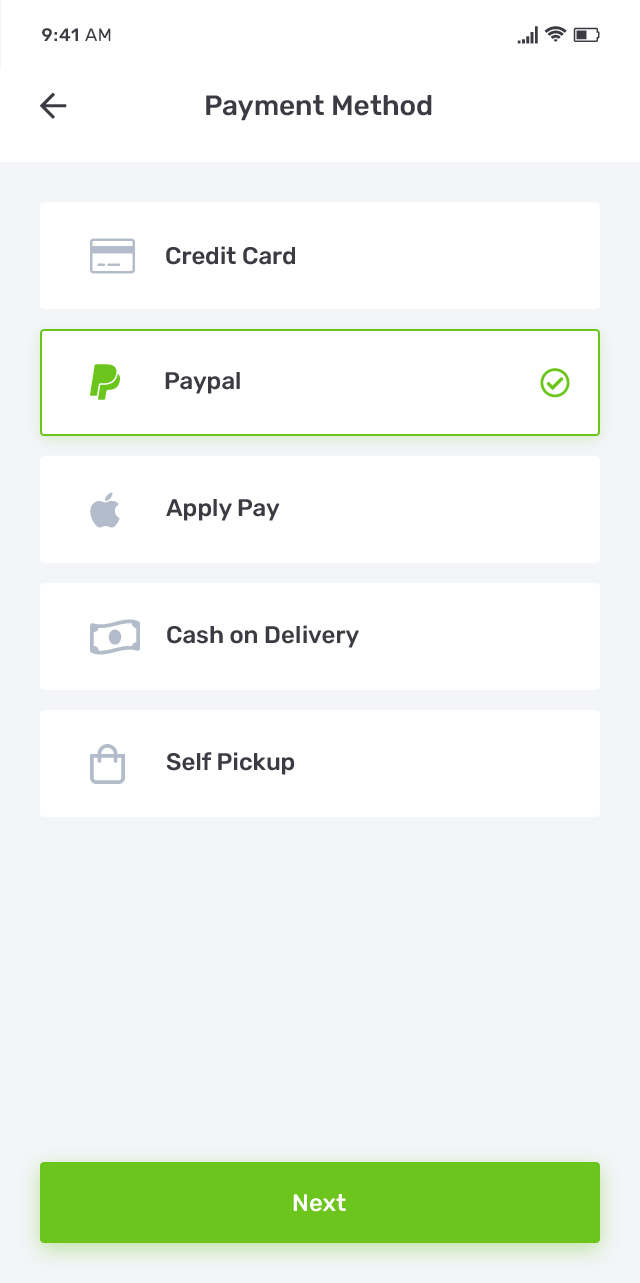Tap the 9:41 AM clock text
This screenshot has height=1283, width=640.
point(76,34)
